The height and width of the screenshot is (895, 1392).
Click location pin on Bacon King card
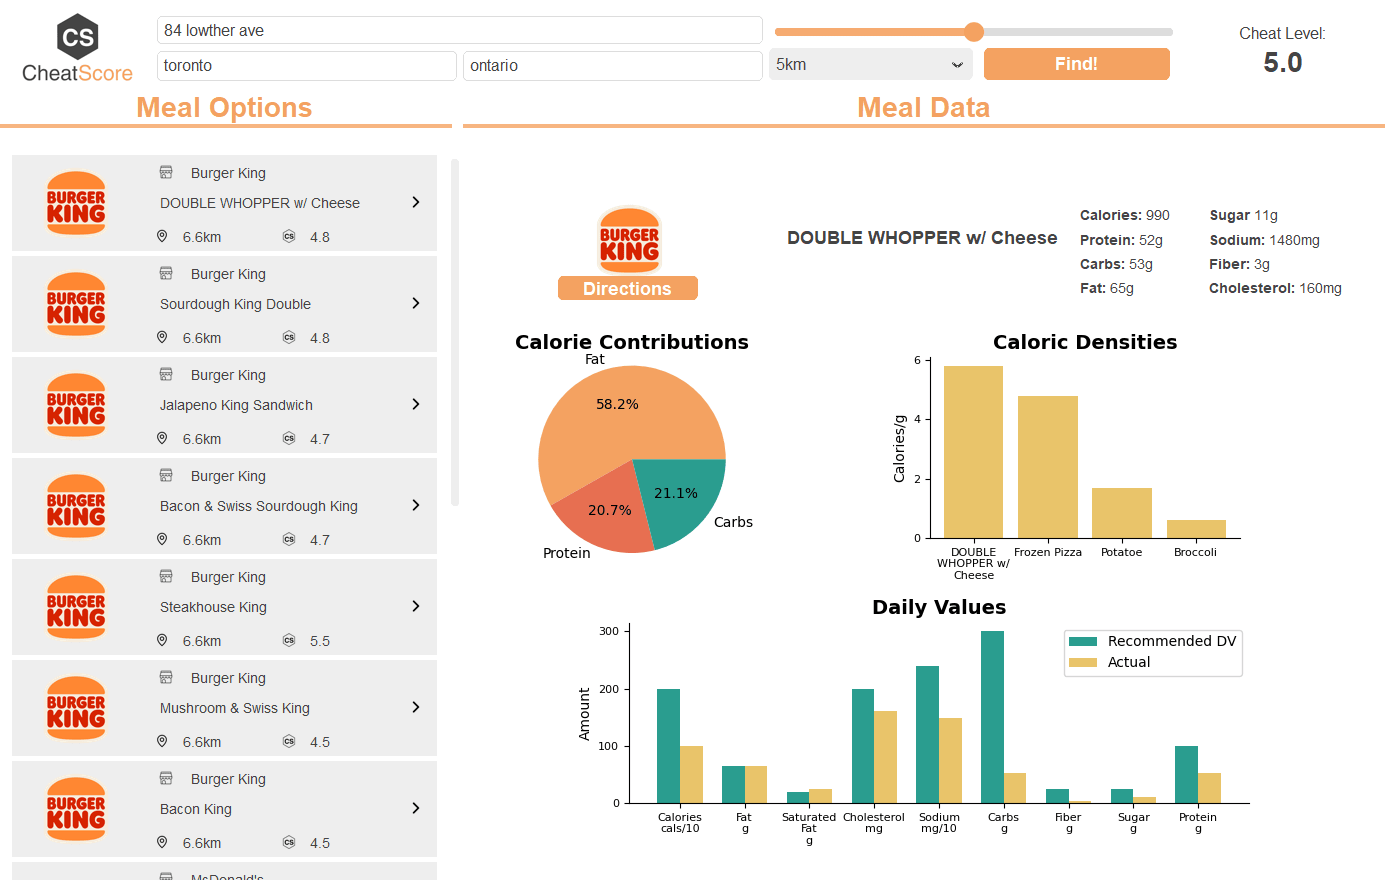point(162,842)
